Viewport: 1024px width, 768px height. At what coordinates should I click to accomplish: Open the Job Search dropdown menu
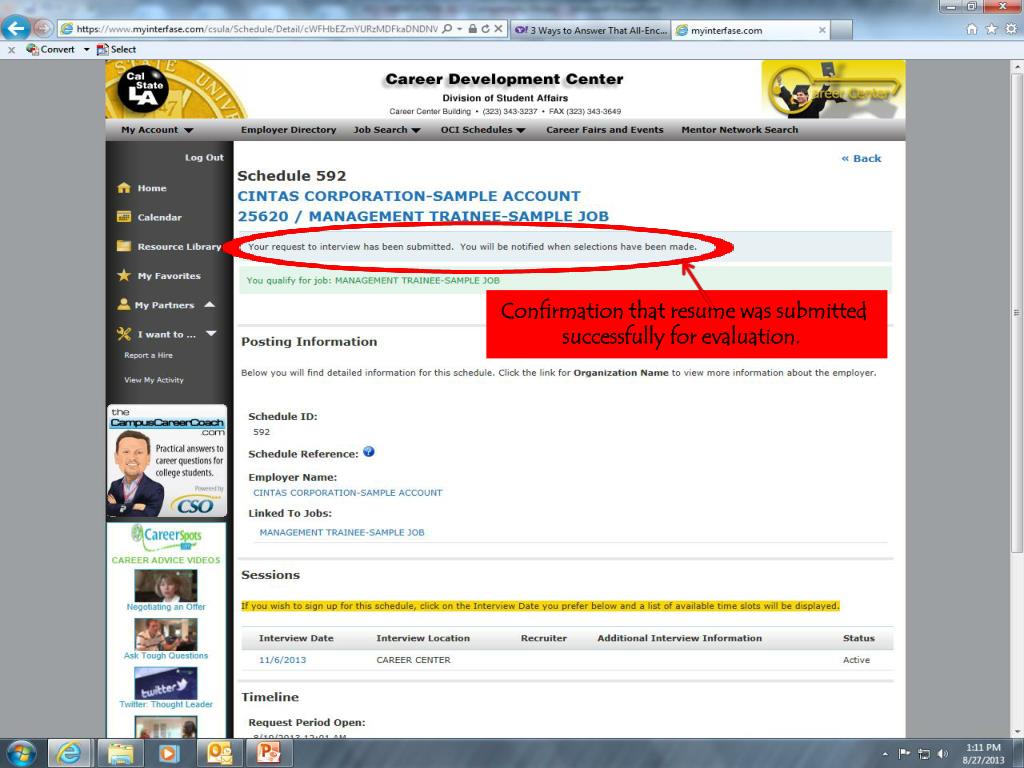[x=387, y=130]
